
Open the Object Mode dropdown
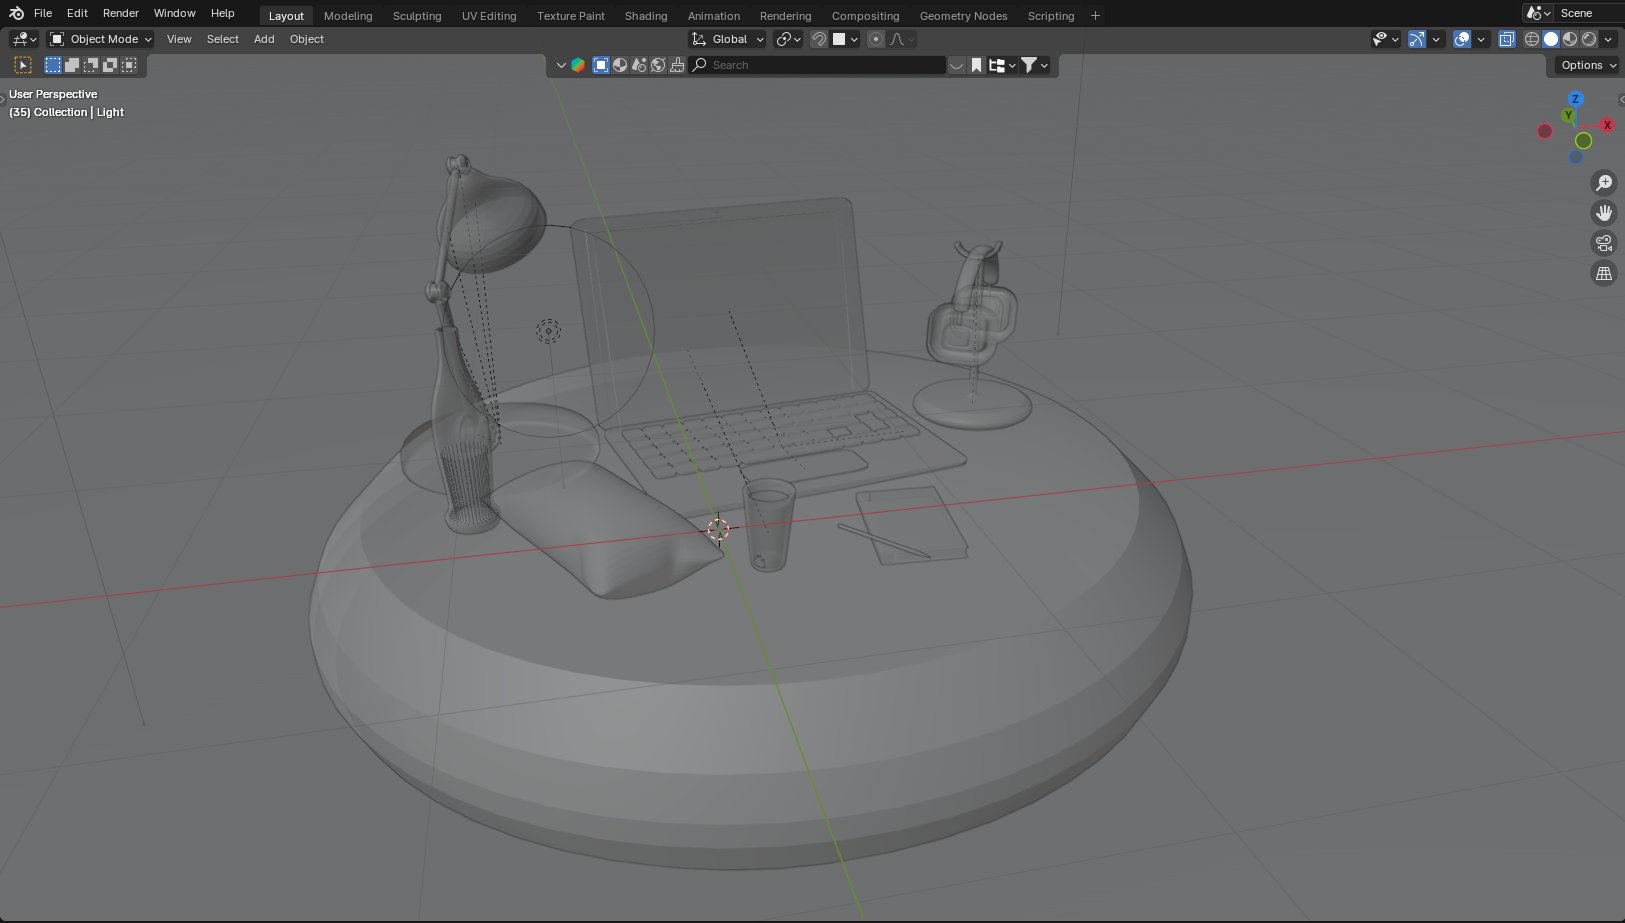[x=101, y=39]
